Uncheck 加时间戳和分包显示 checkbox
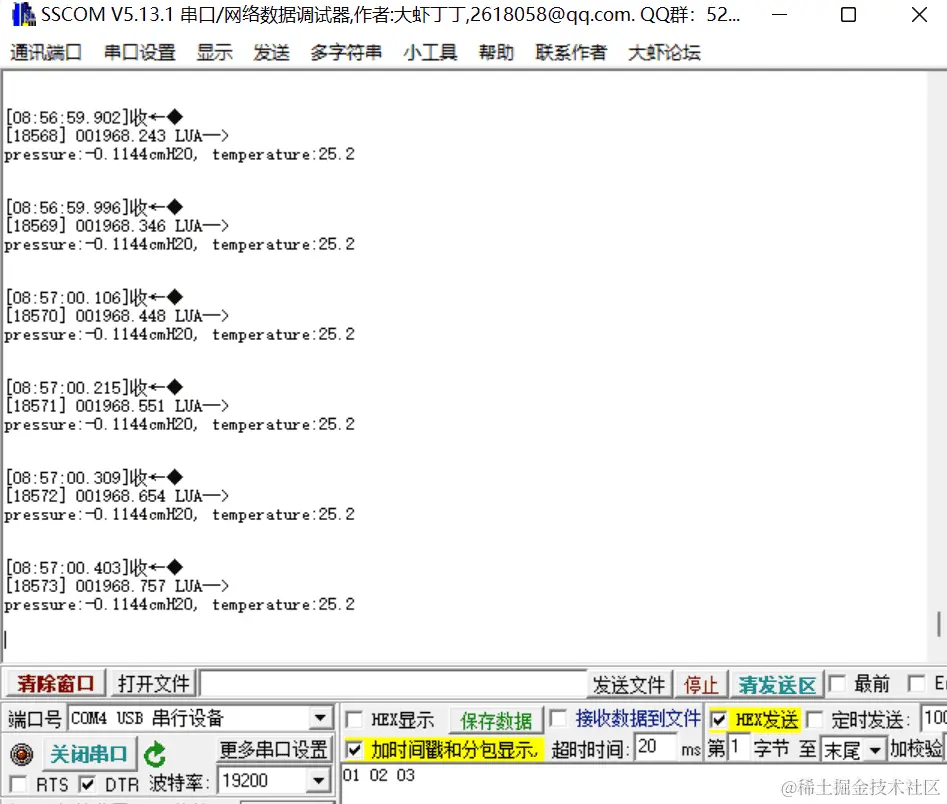 [x=354, y=750]
